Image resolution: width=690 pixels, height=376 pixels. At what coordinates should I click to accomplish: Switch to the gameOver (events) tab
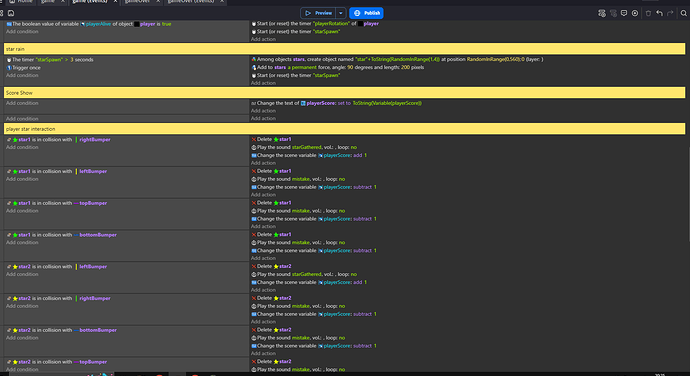[x=191, y=2]
